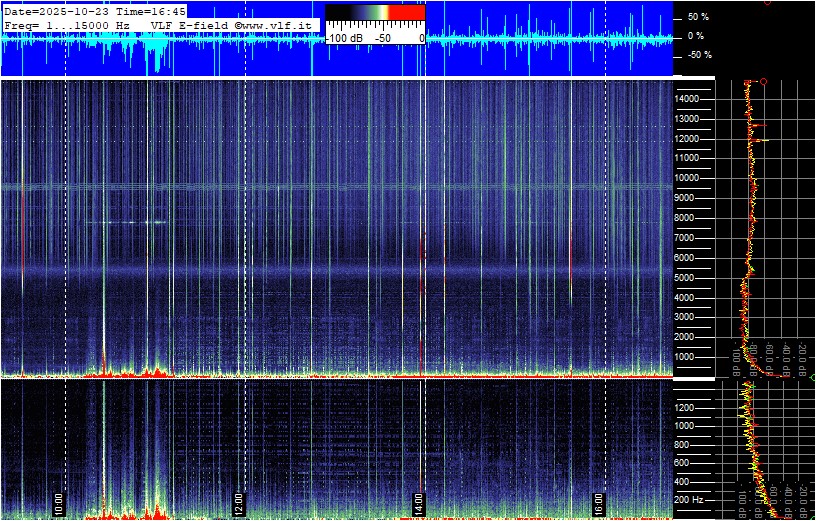Click the bright horizontal trace near 8000 Hz
Screen dimensions: 816x521
(x=127, y=222)
